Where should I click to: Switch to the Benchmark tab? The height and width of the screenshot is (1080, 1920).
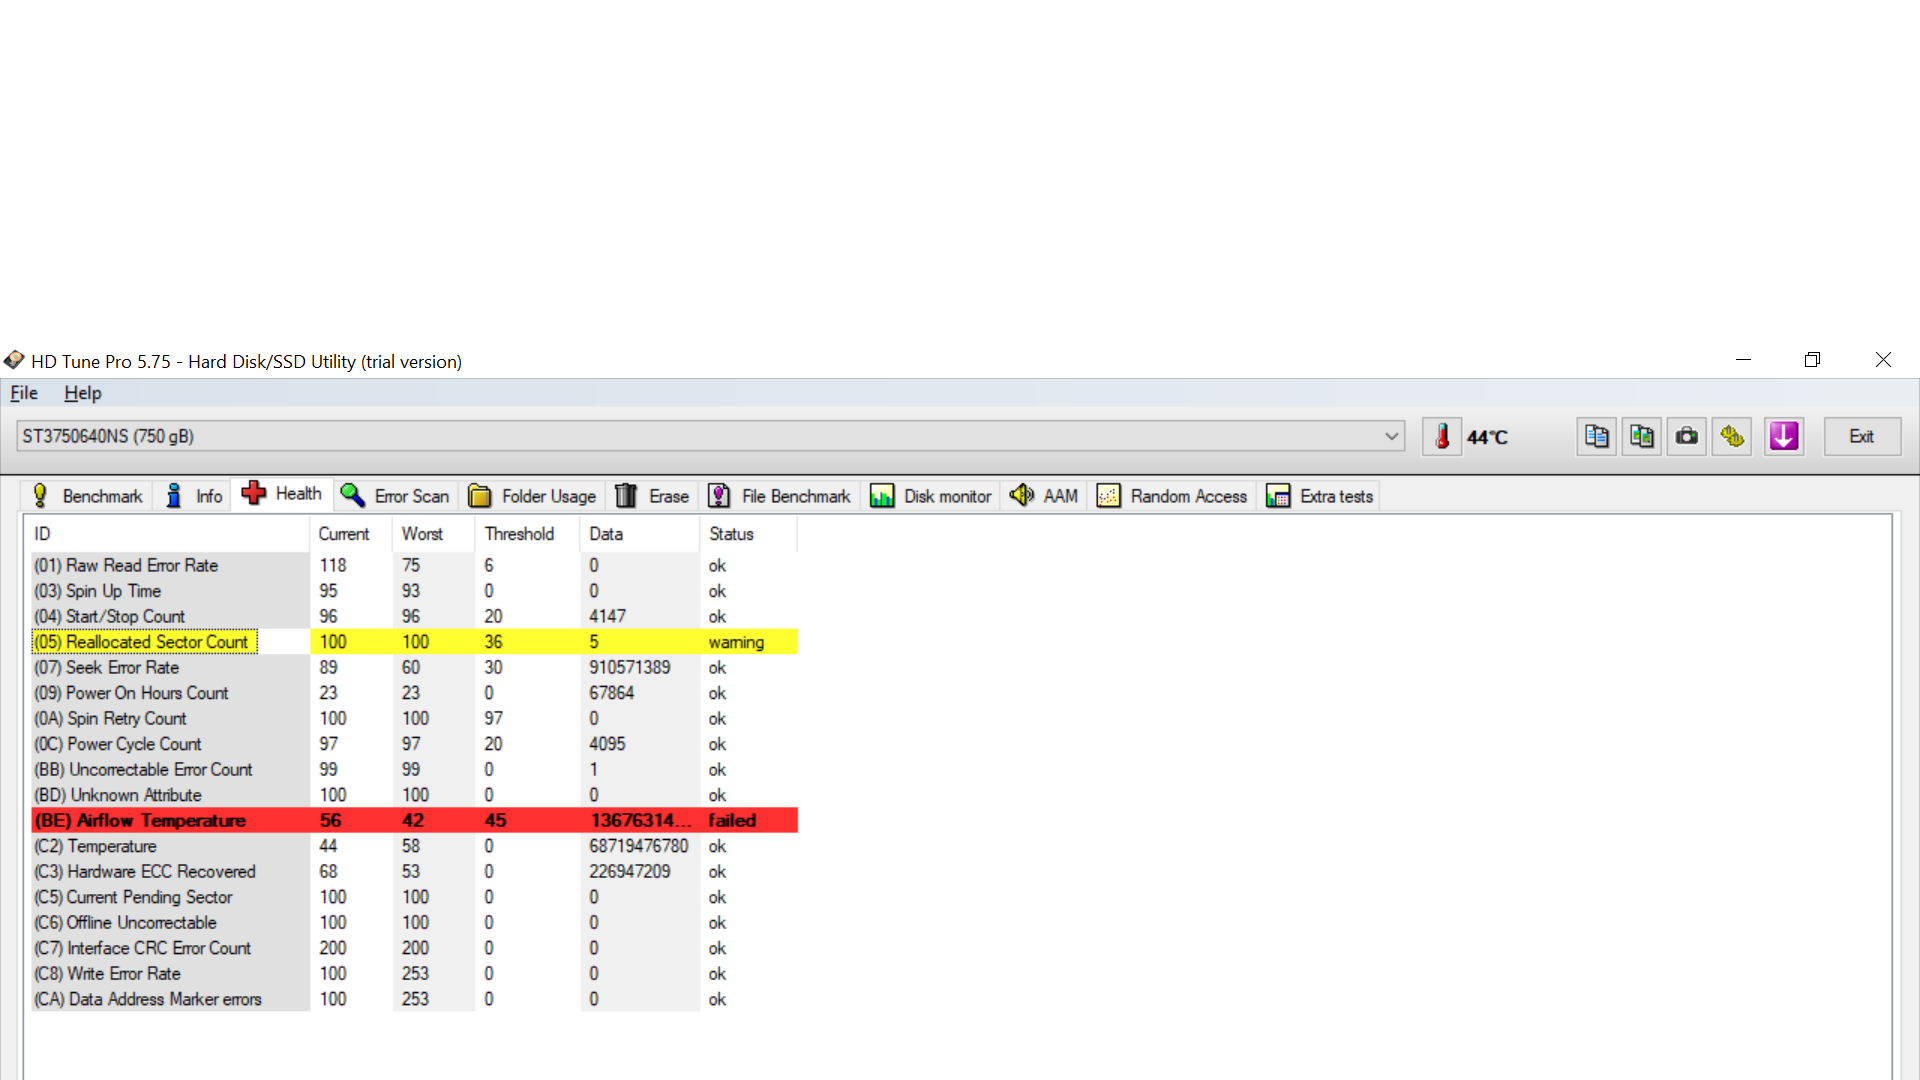pyautogui.click(x=87, y=496)
